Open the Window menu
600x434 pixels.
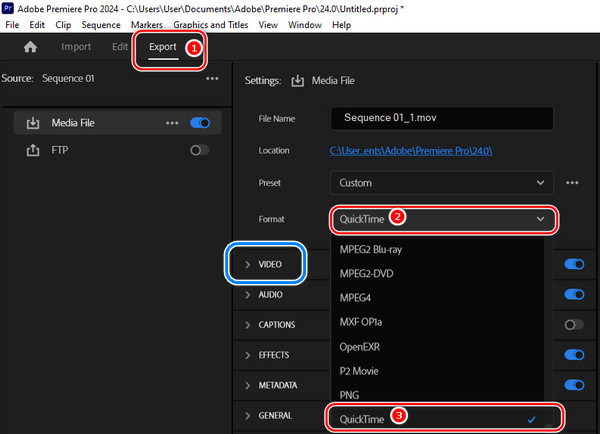(305, 25)
